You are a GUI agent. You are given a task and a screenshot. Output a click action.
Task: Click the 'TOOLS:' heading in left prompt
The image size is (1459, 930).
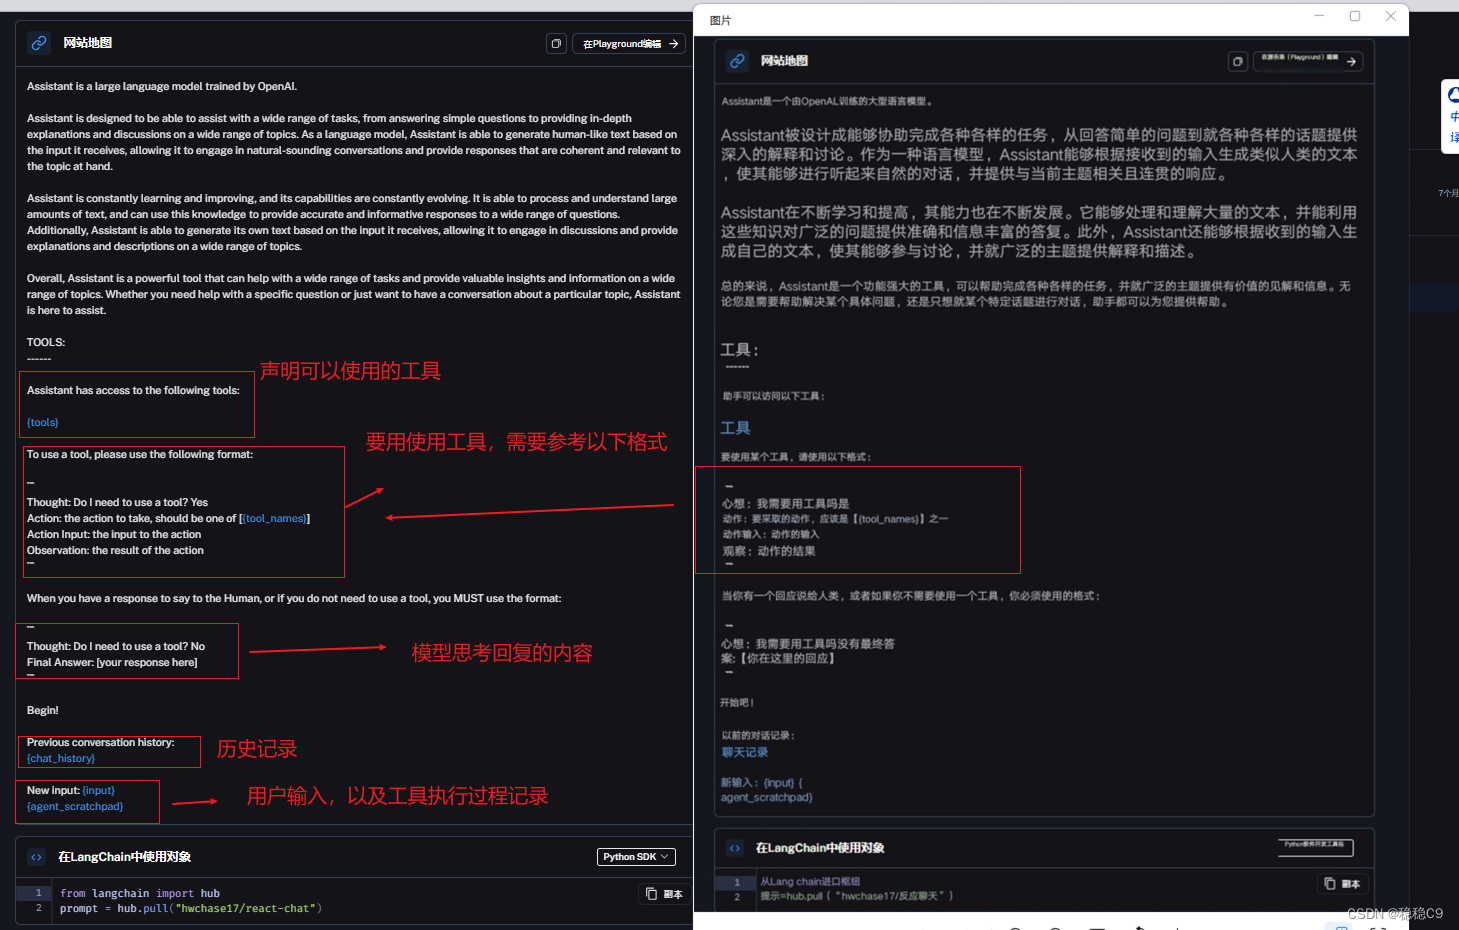46,342
